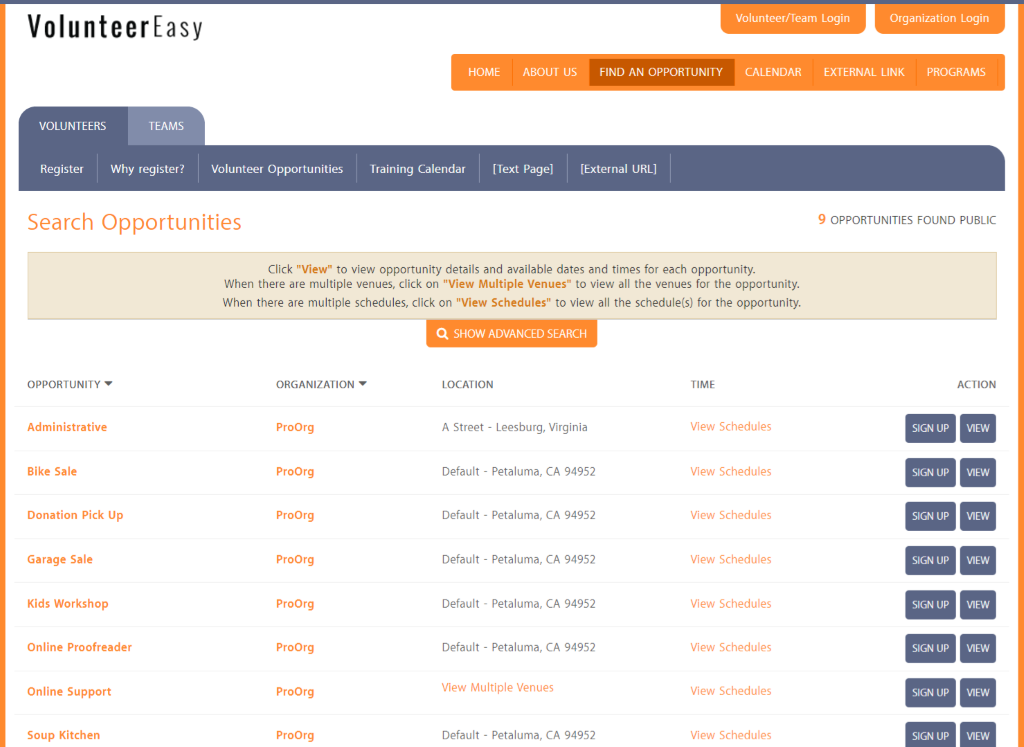View the Bike Sale details
Viewport: 1024px width, 747px height.
(x=978, y=473)
